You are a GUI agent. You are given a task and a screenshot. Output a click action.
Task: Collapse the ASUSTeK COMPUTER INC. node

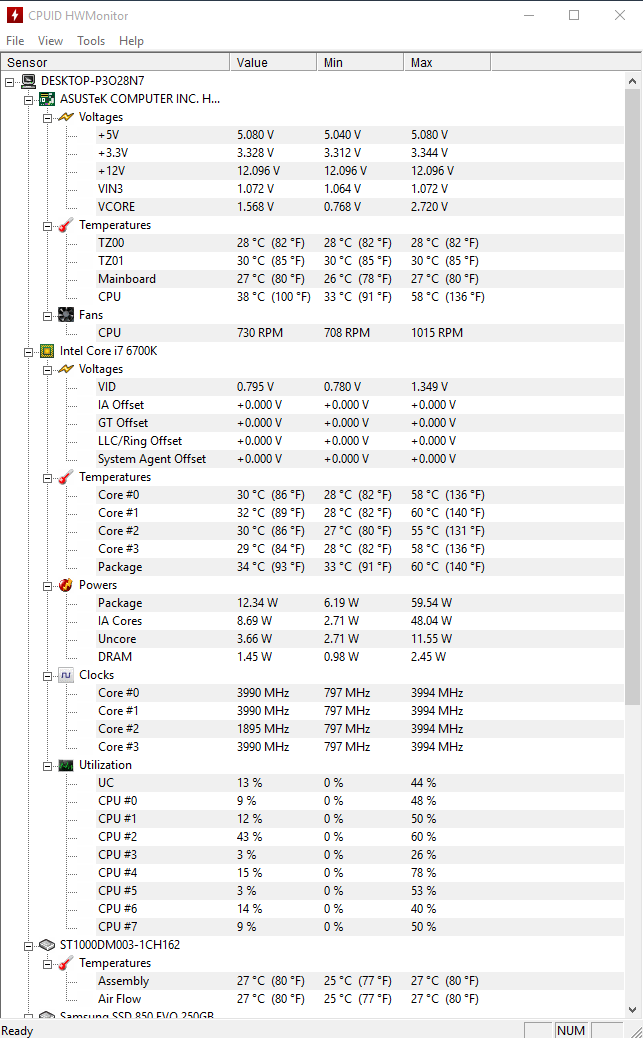29,99
